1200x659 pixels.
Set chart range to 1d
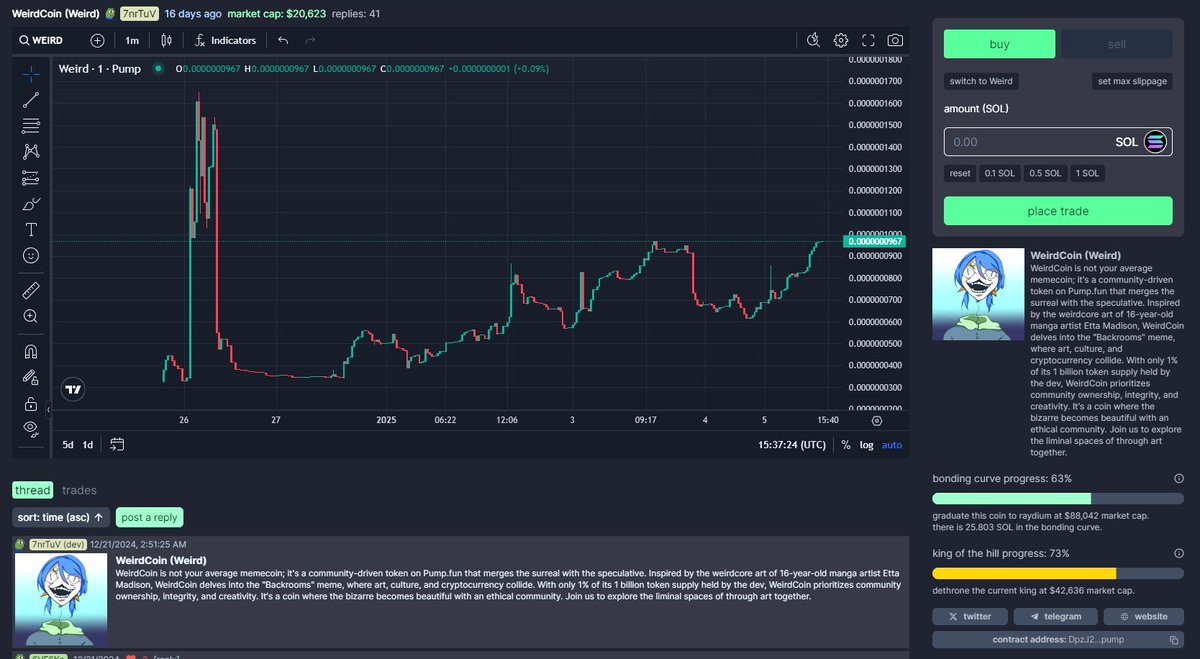pos(88,444)
